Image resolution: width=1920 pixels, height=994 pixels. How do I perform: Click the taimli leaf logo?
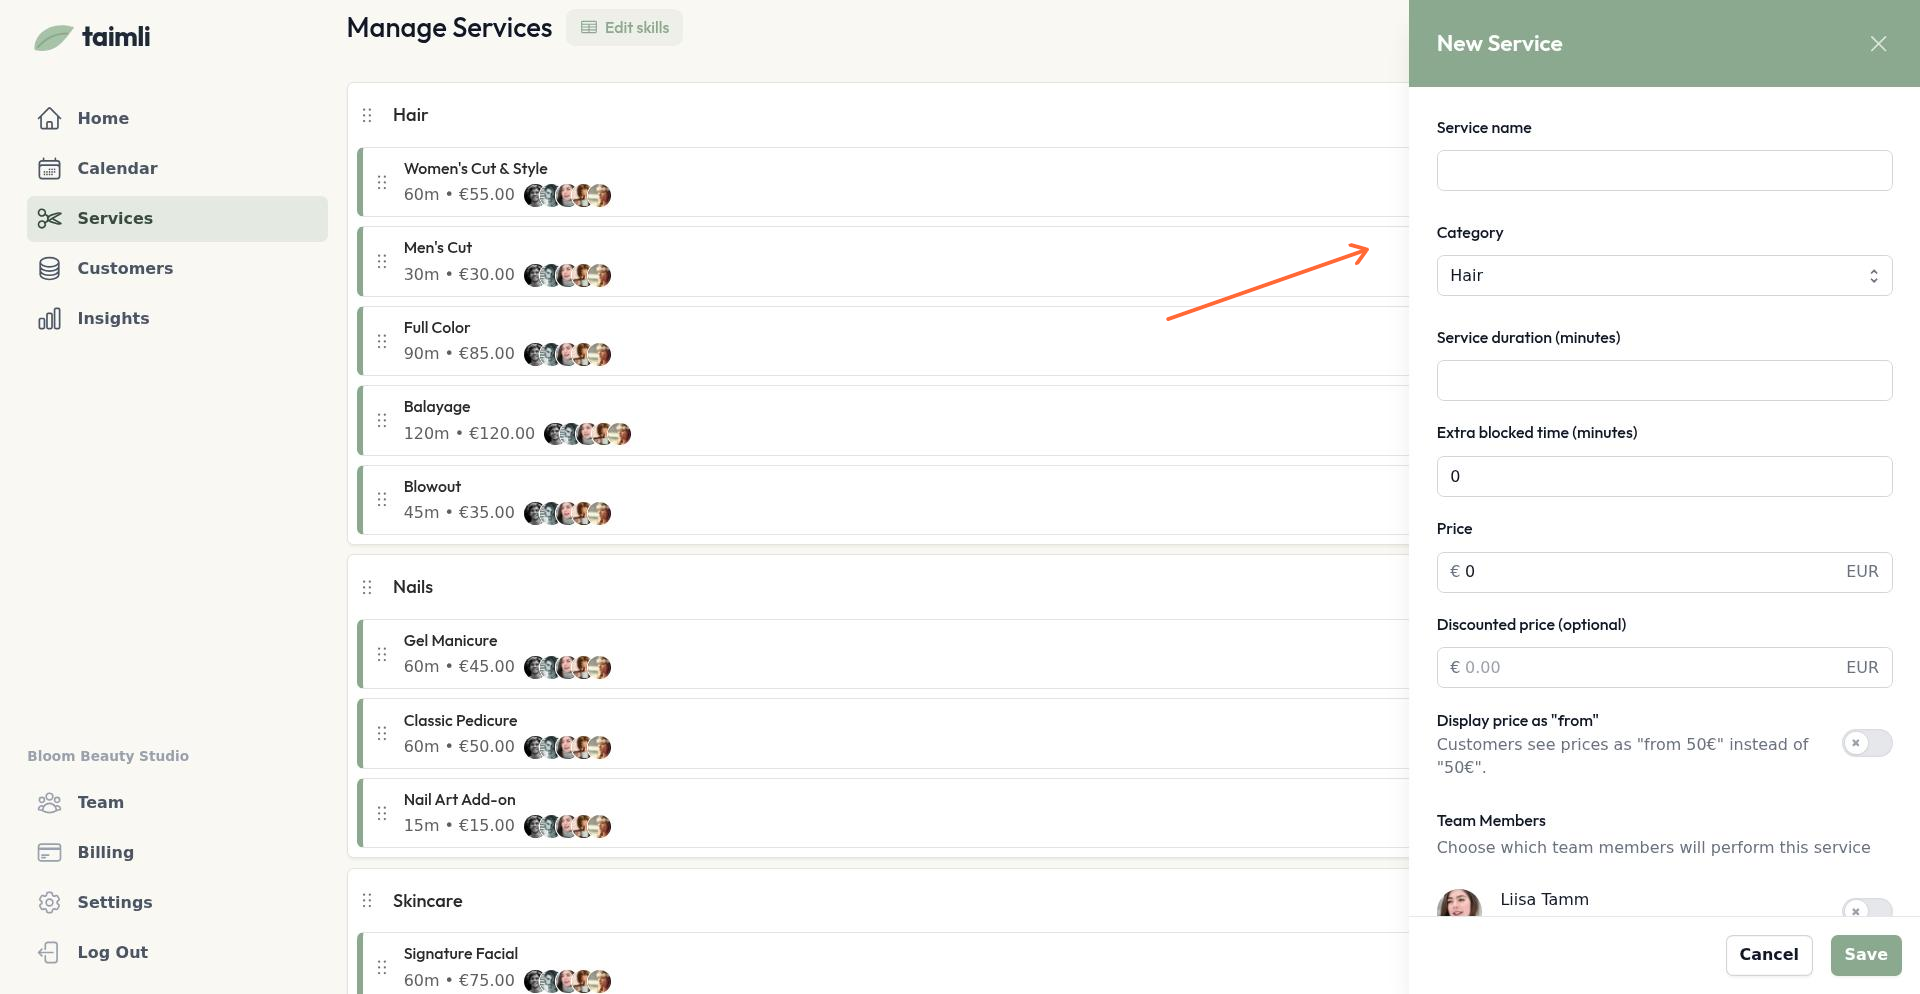(x=54, y=38)
